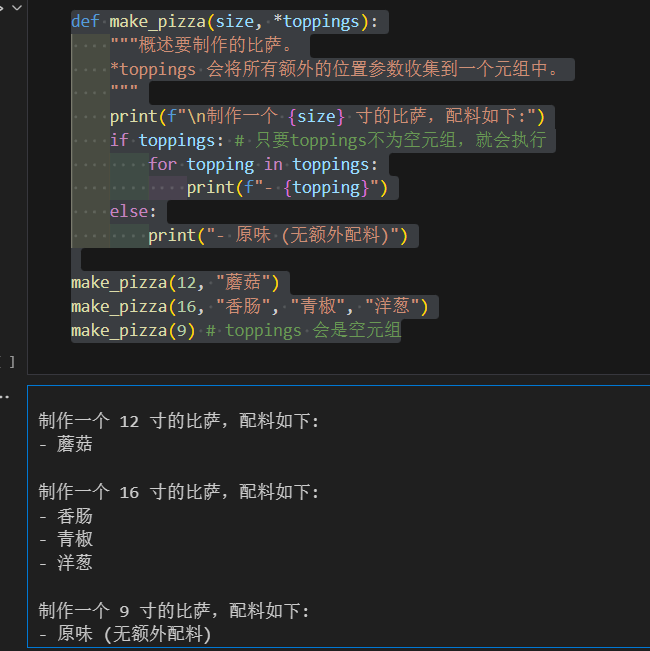Click output line '- 香肠'
Screen dimensions: 650x651
66,516
